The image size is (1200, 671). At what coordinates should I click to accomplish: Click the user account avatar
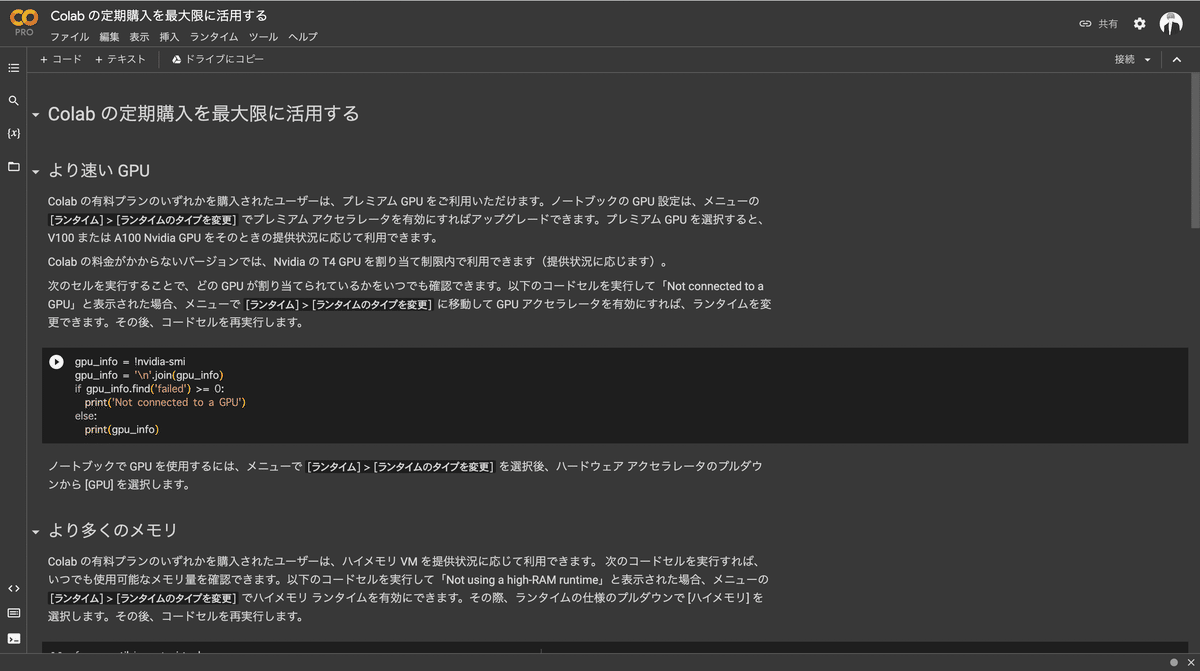tap(1171, 23)
